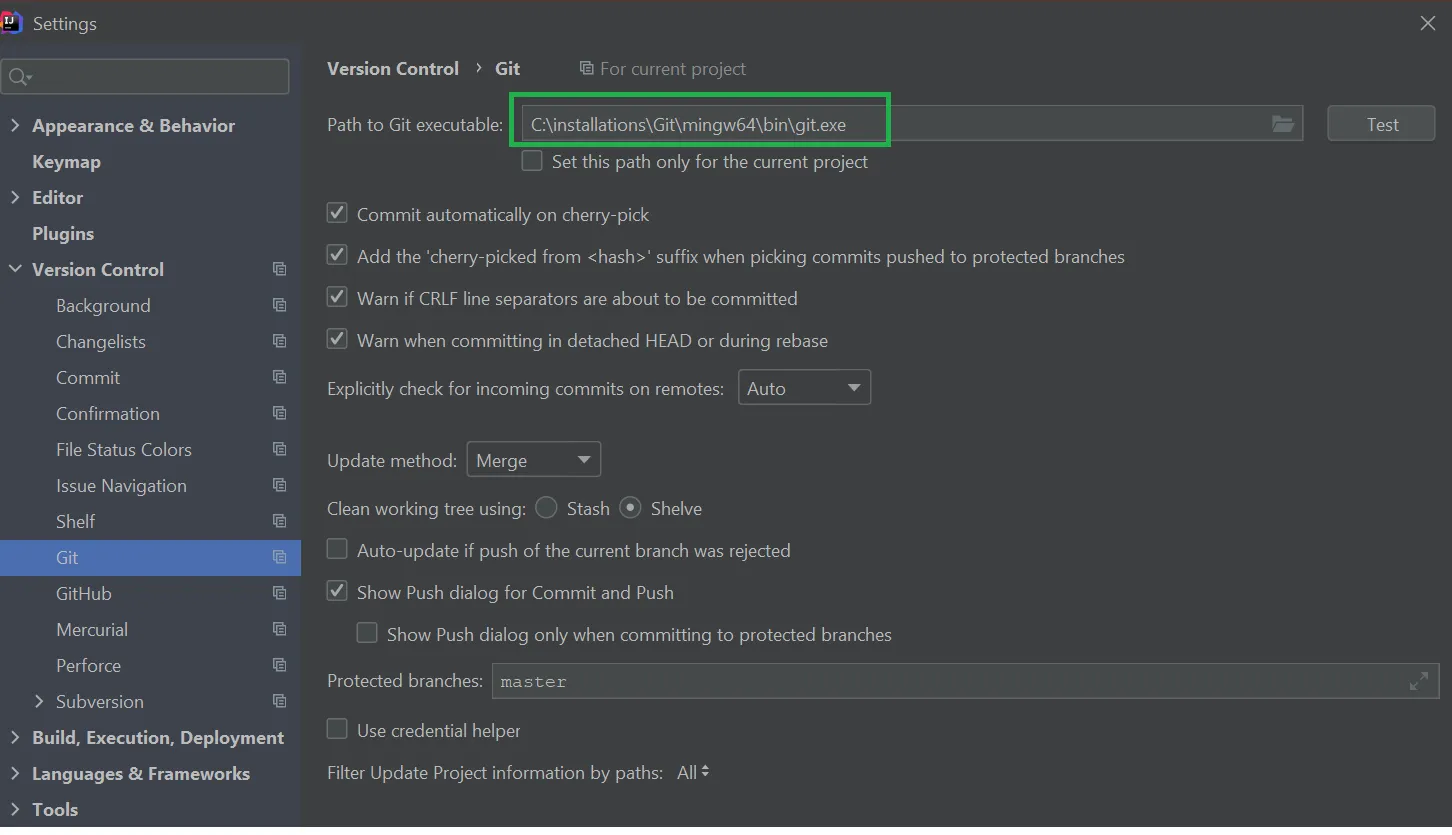Select the Keymap settings category
The image size is (1452, 835).
click(x=66, y=161)
